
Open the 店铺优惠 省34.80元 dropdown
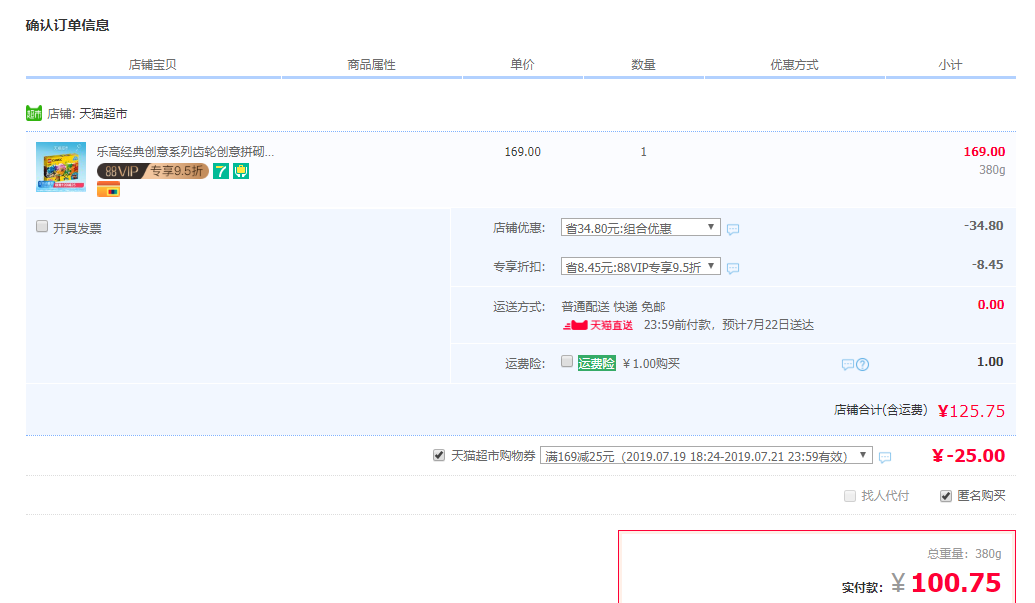pos(640,228)
